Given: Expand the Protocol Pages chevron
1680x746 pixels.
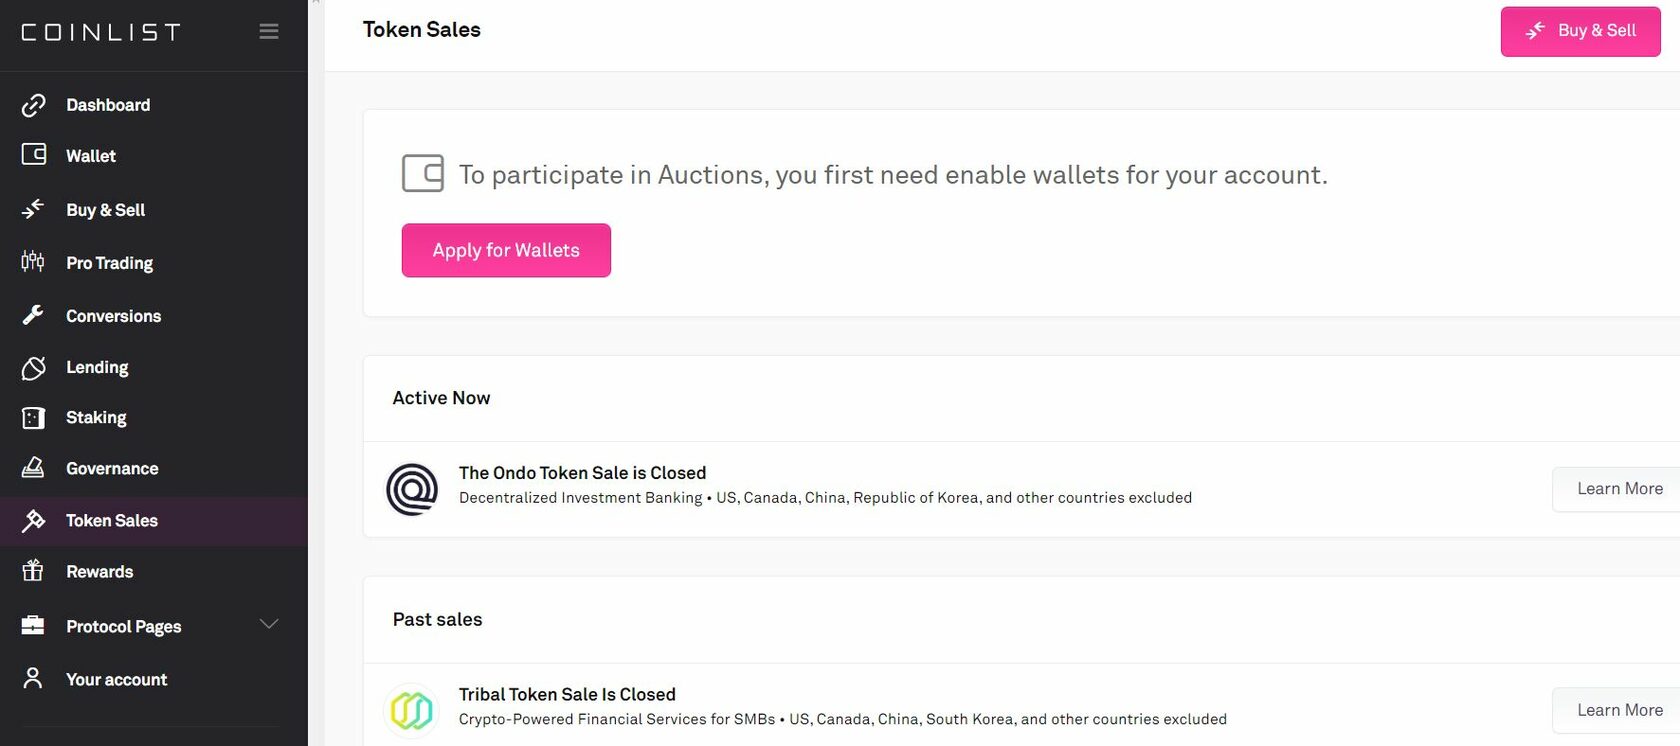Looking at the screenshot, I should [269, 624].
